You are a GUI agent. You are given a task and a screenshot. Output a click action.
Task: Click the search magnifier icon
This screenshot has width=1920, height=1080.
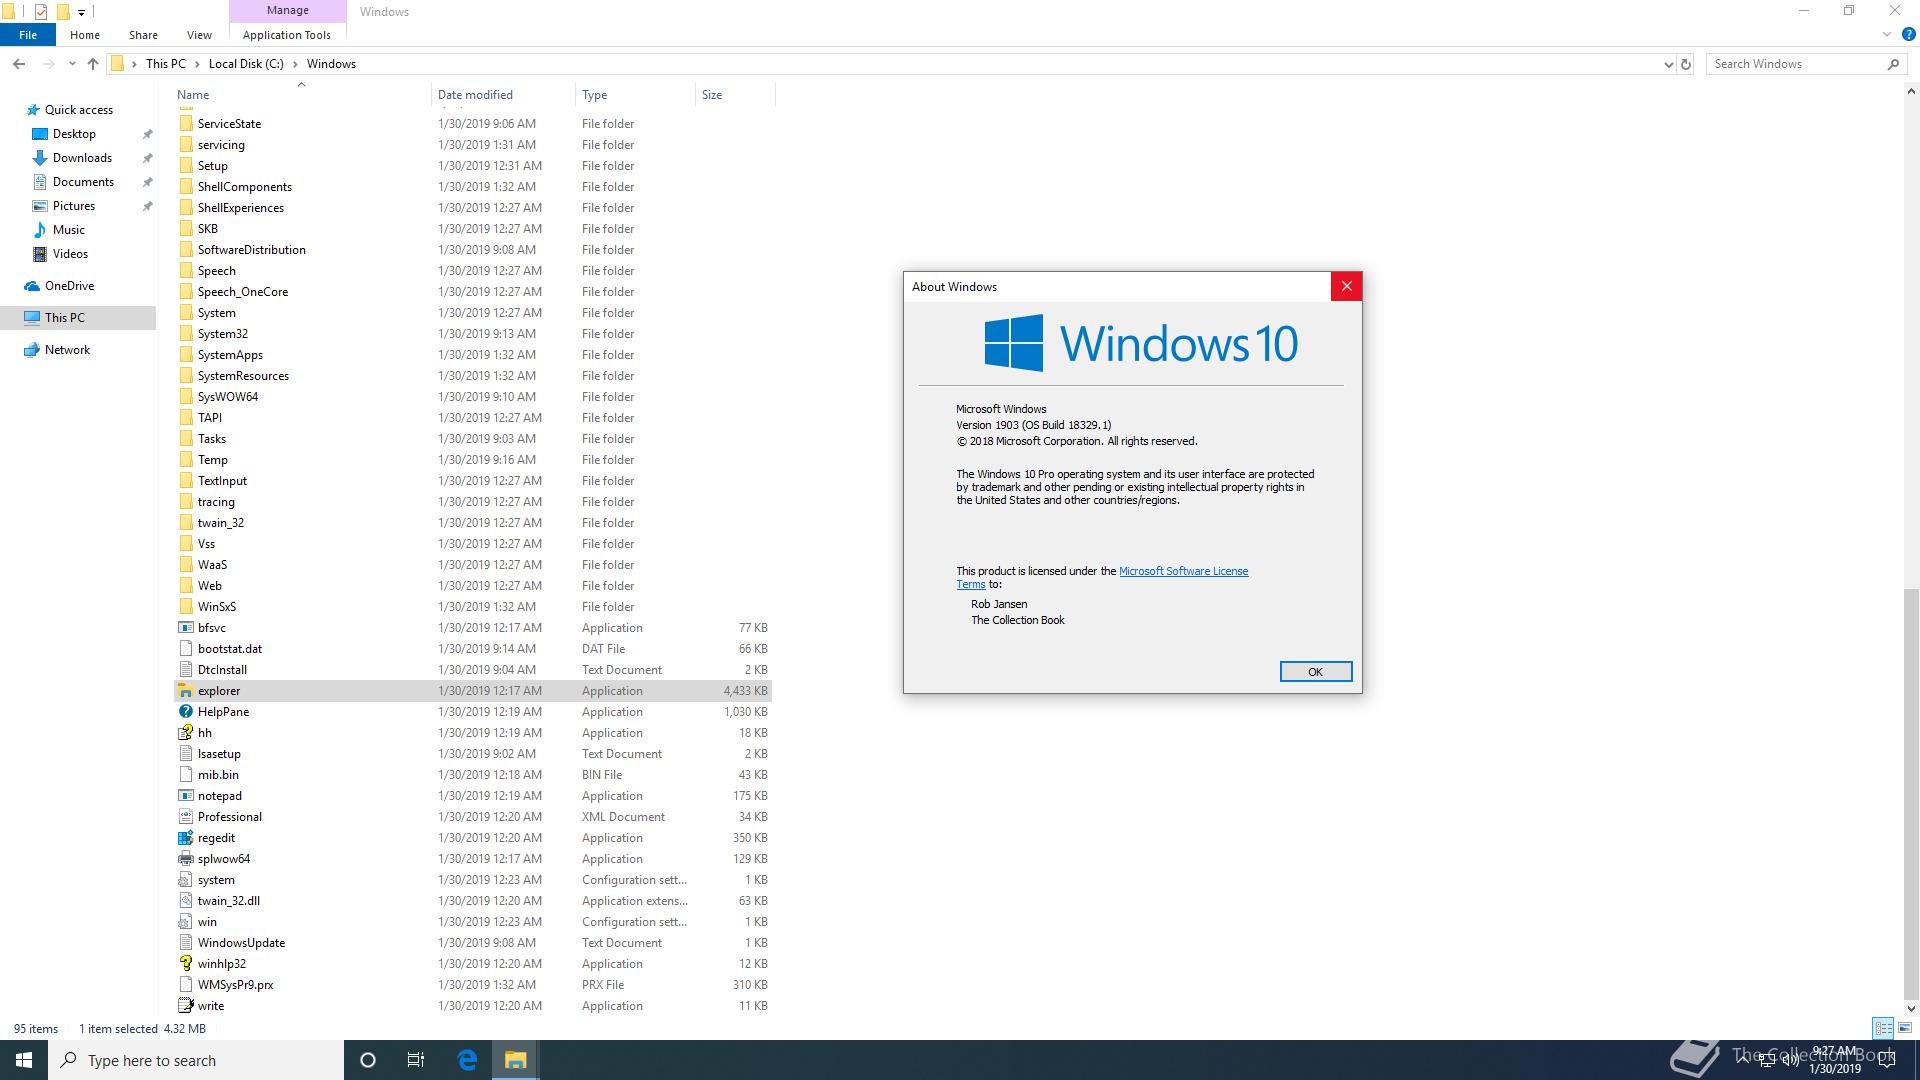pyautogui.click(x=1893, y=64)
